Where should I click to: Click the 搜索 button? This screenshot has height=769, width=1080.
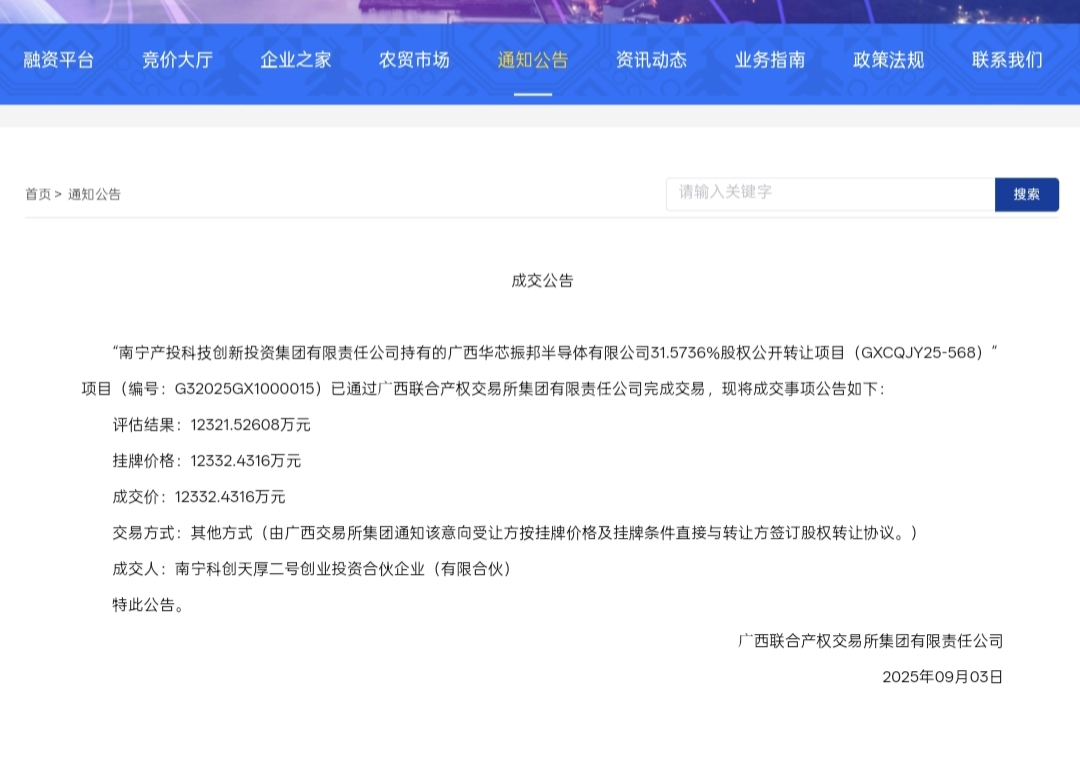click(1026, 194)
